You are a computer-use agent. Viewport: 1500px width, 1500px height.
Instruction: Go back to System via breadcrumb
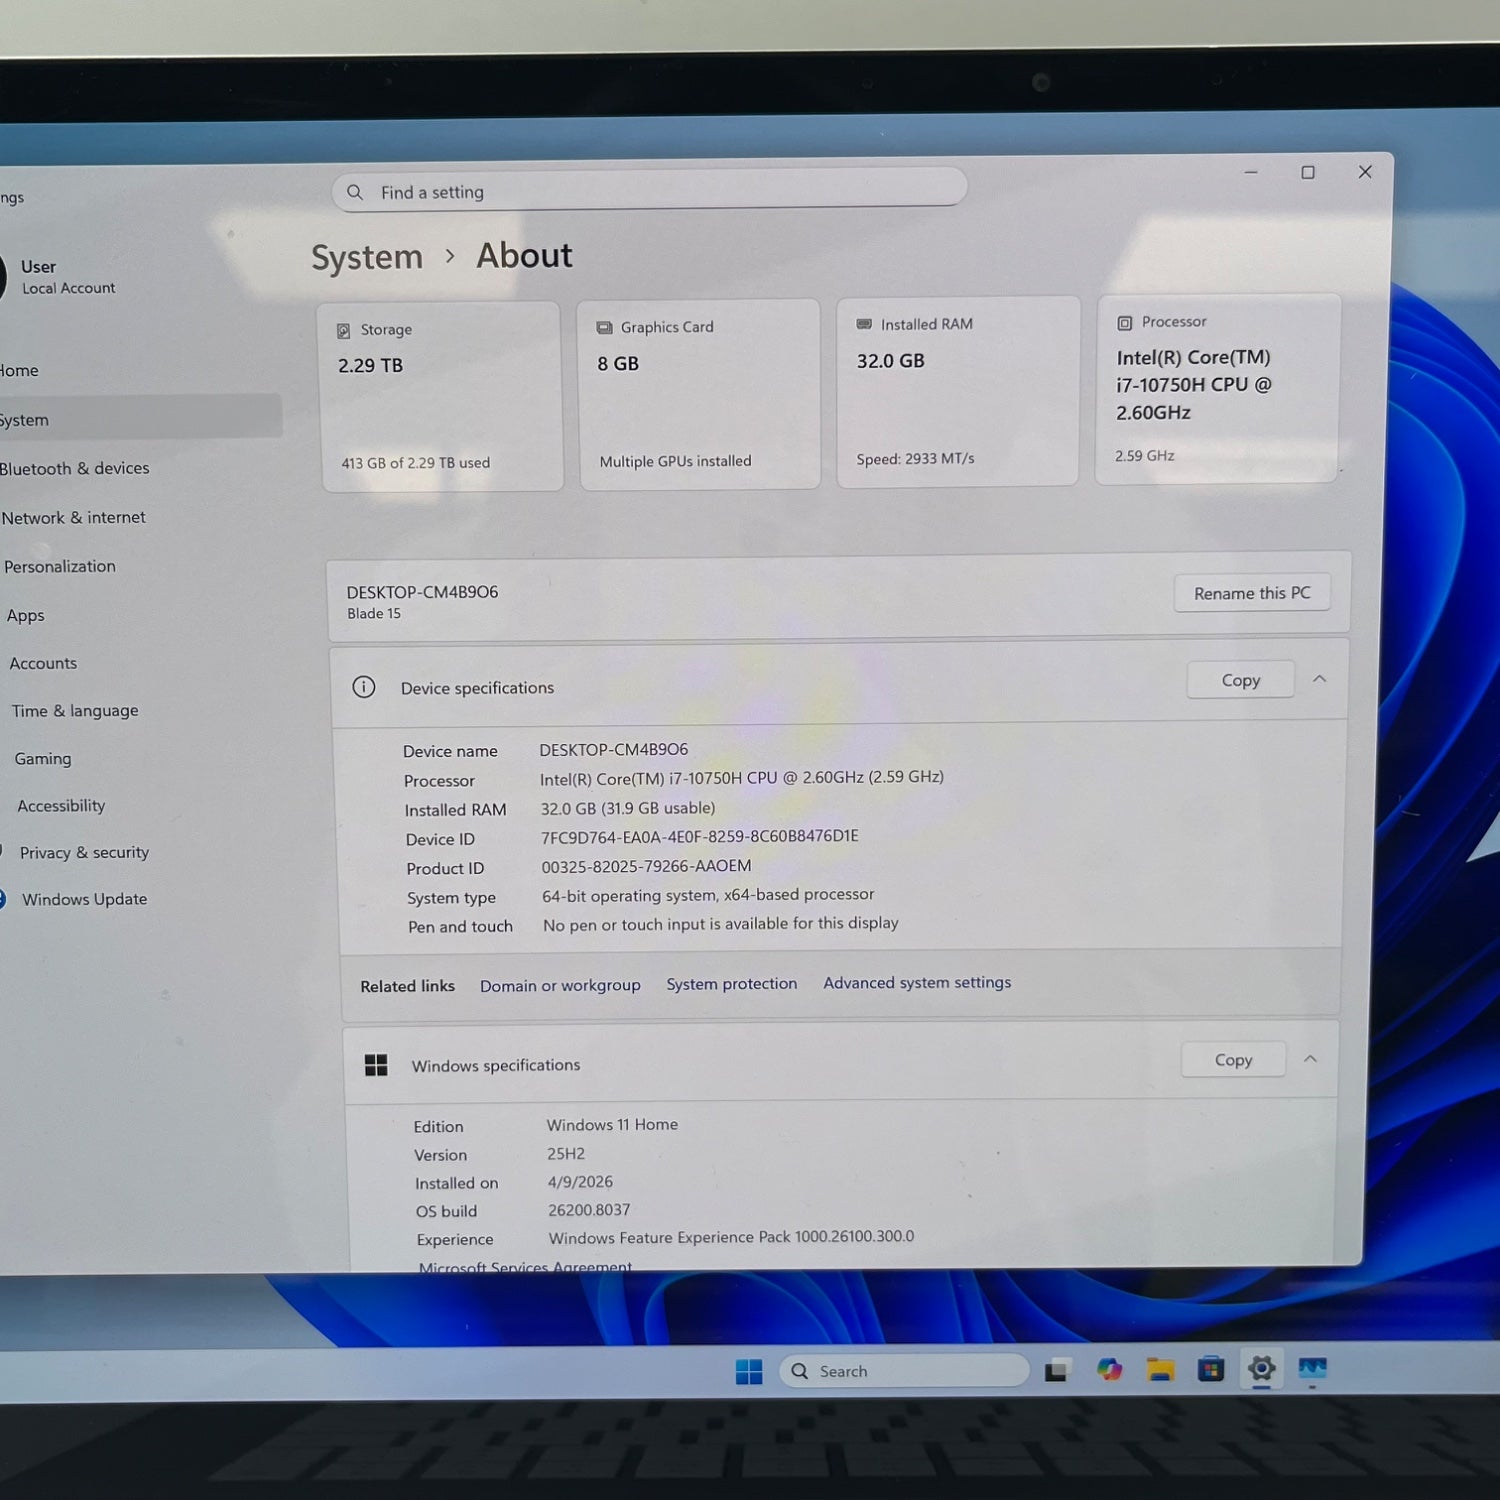pyautogui.click(x=367, y=258)
